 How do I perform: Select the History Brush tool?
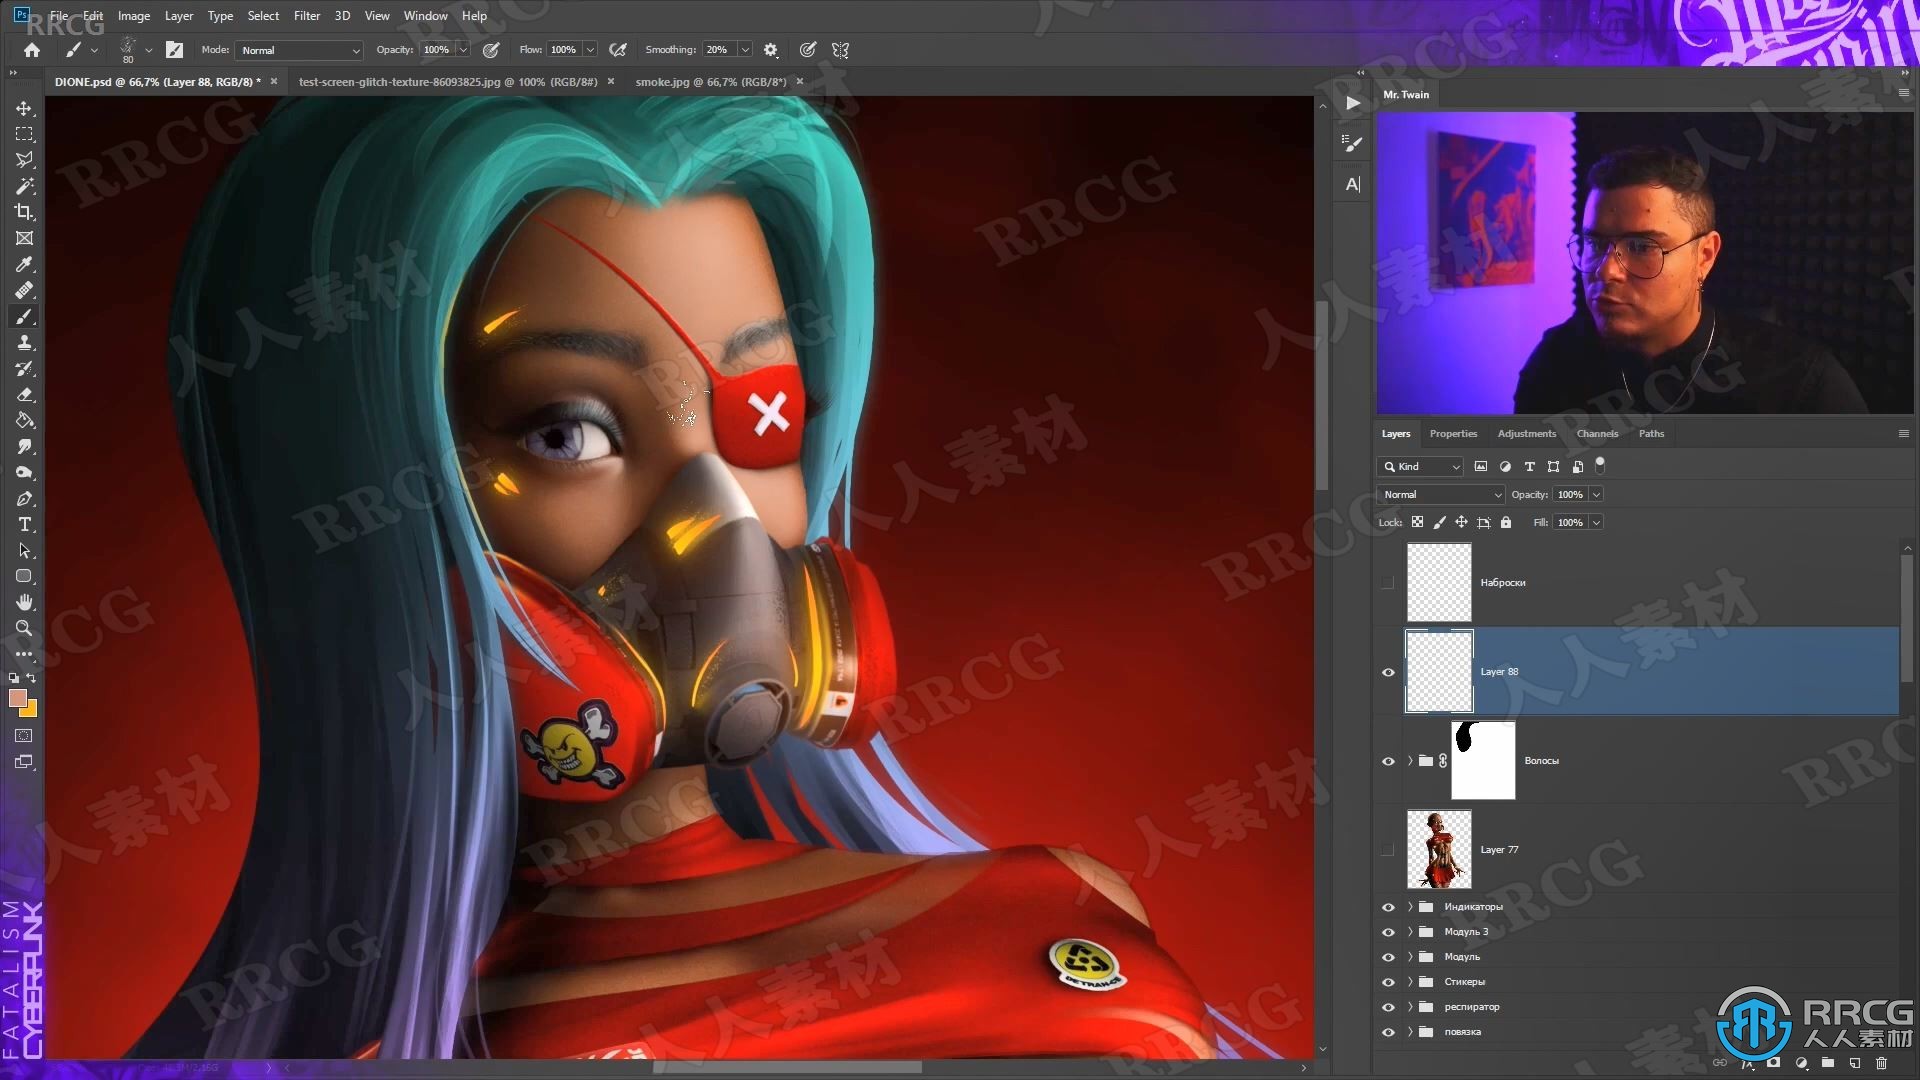pyautogui.click(x=24, y=368)
